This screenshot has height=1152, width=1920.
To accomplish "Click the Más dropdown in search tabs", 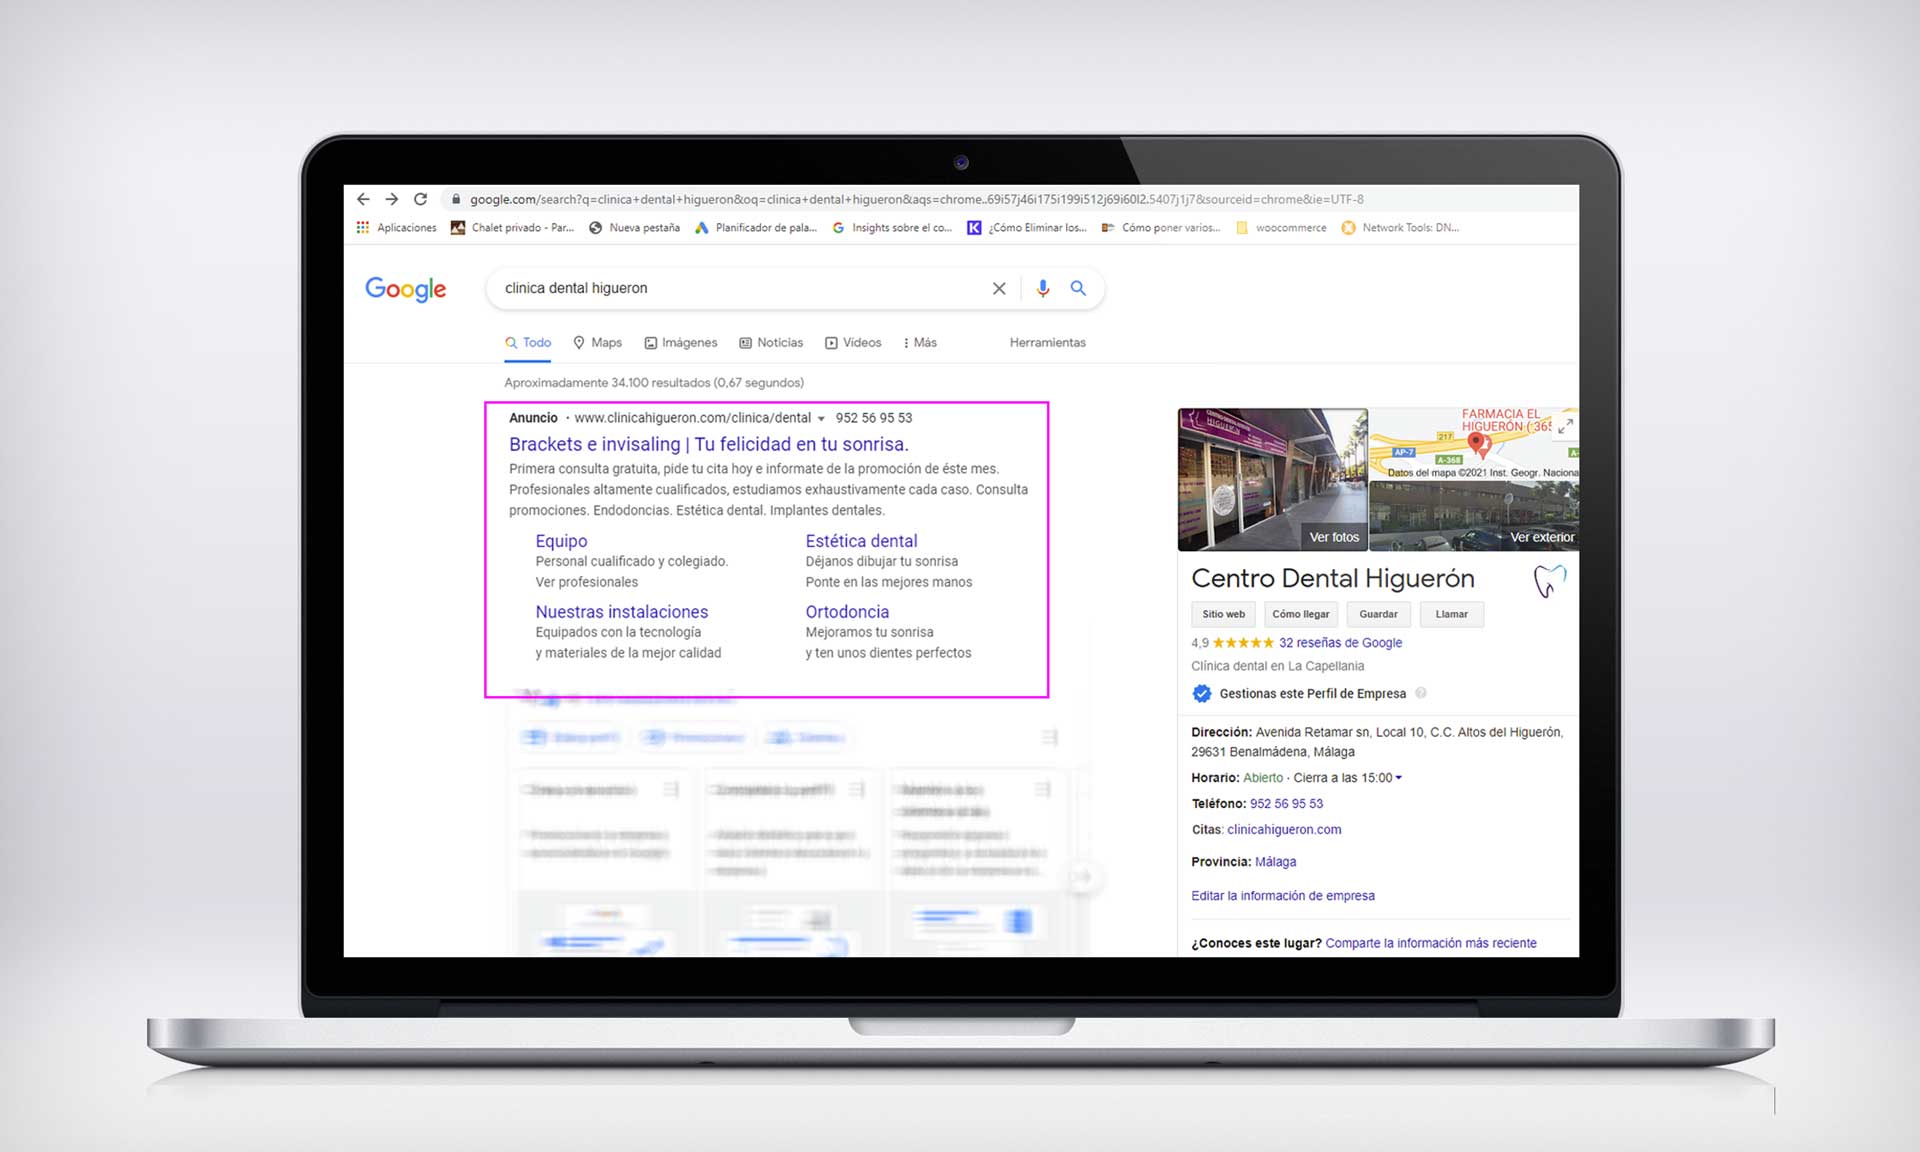I will coord(920,343).
